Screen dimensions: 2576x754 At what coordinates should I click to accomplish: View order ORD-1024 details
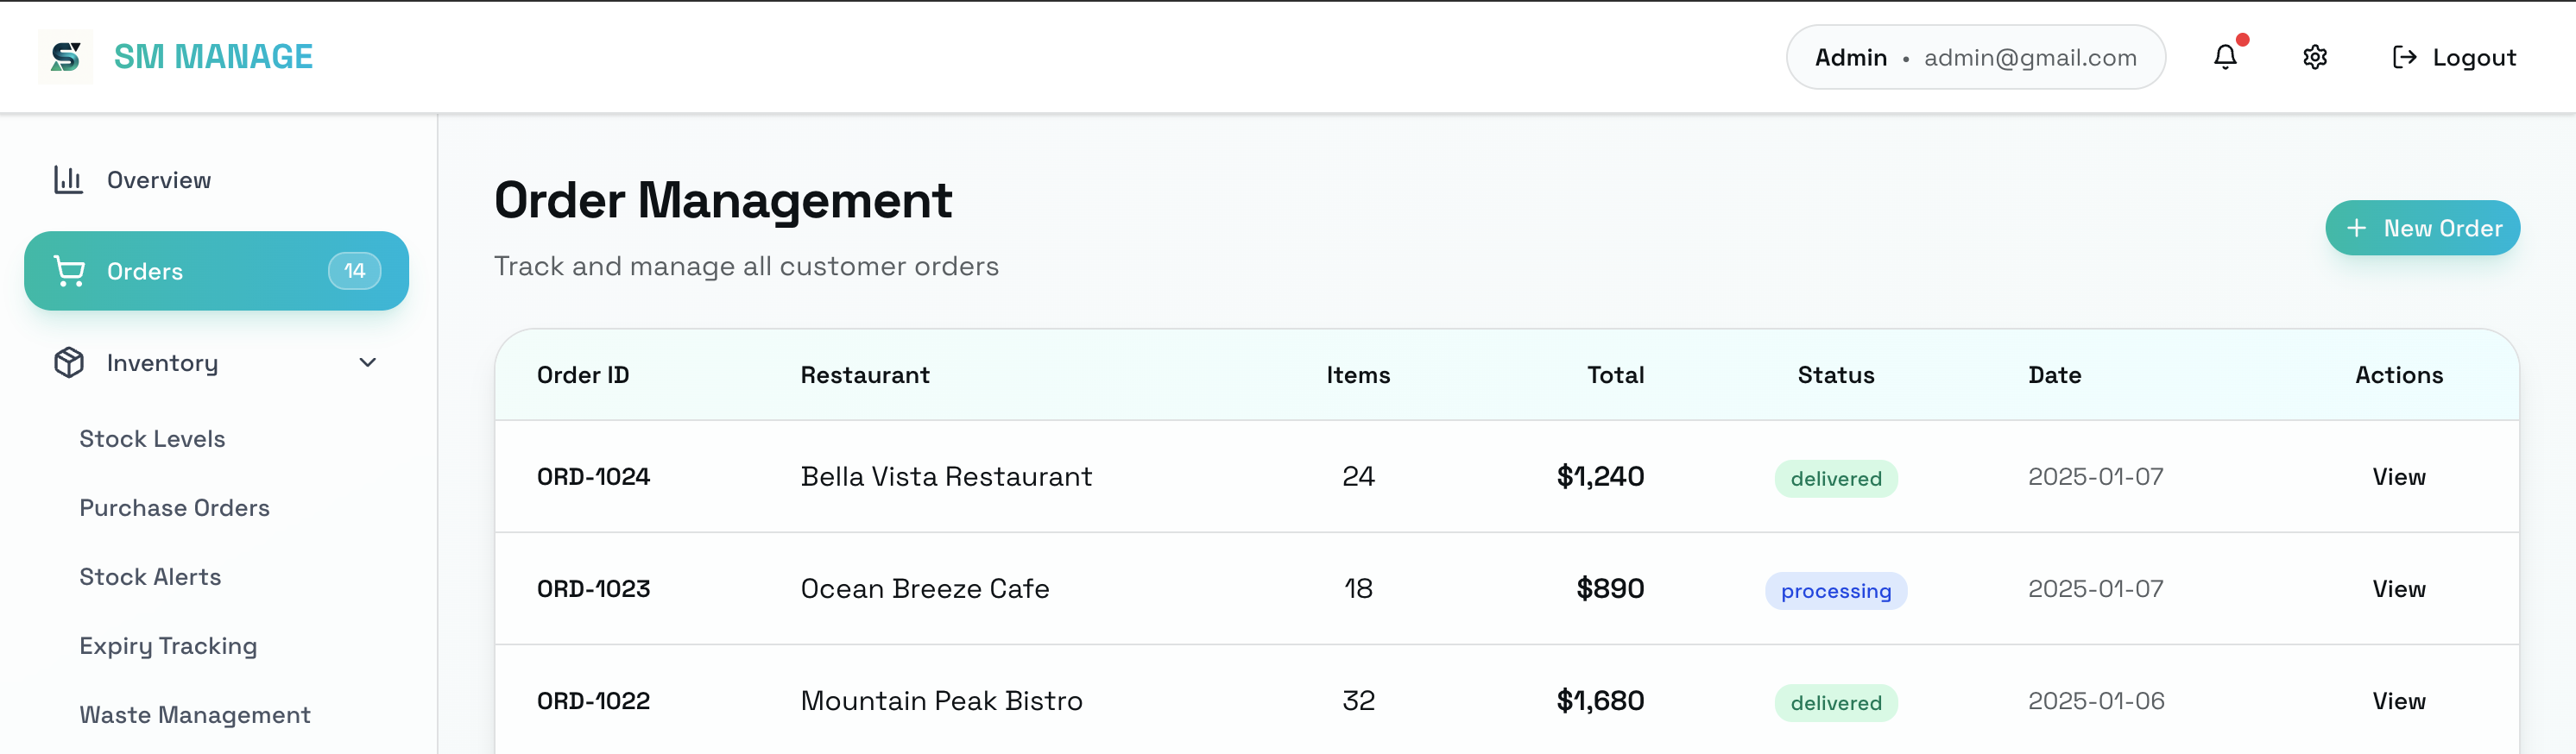(x=2399, y=477)
